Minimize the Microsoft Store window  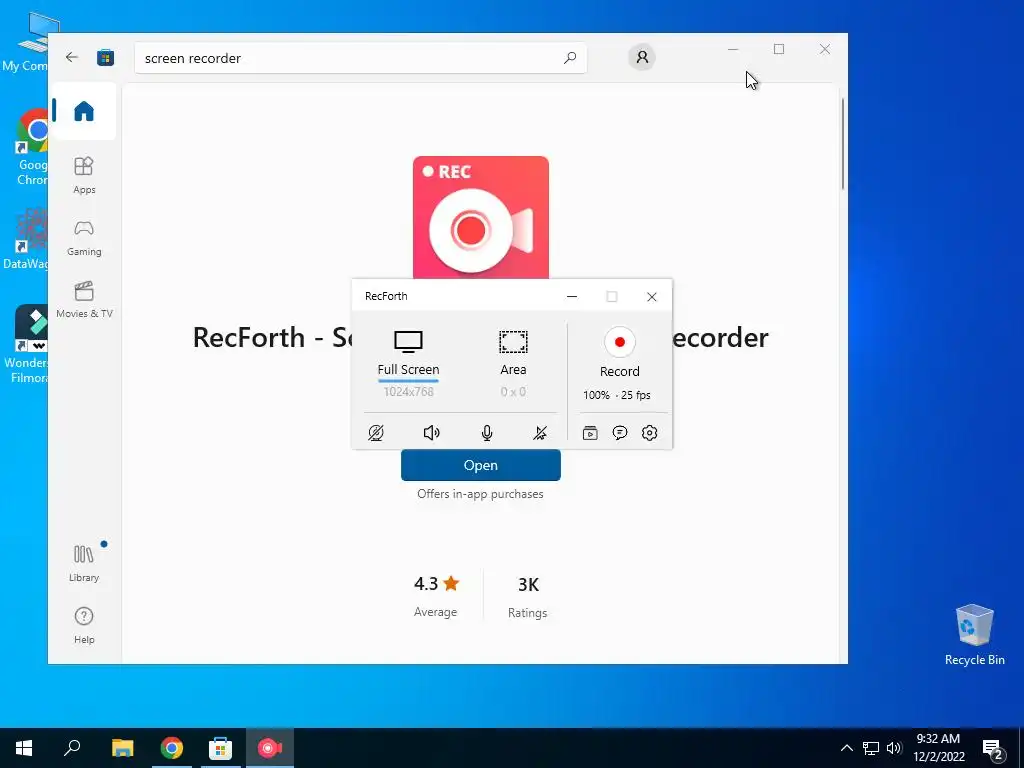point(733,49)
